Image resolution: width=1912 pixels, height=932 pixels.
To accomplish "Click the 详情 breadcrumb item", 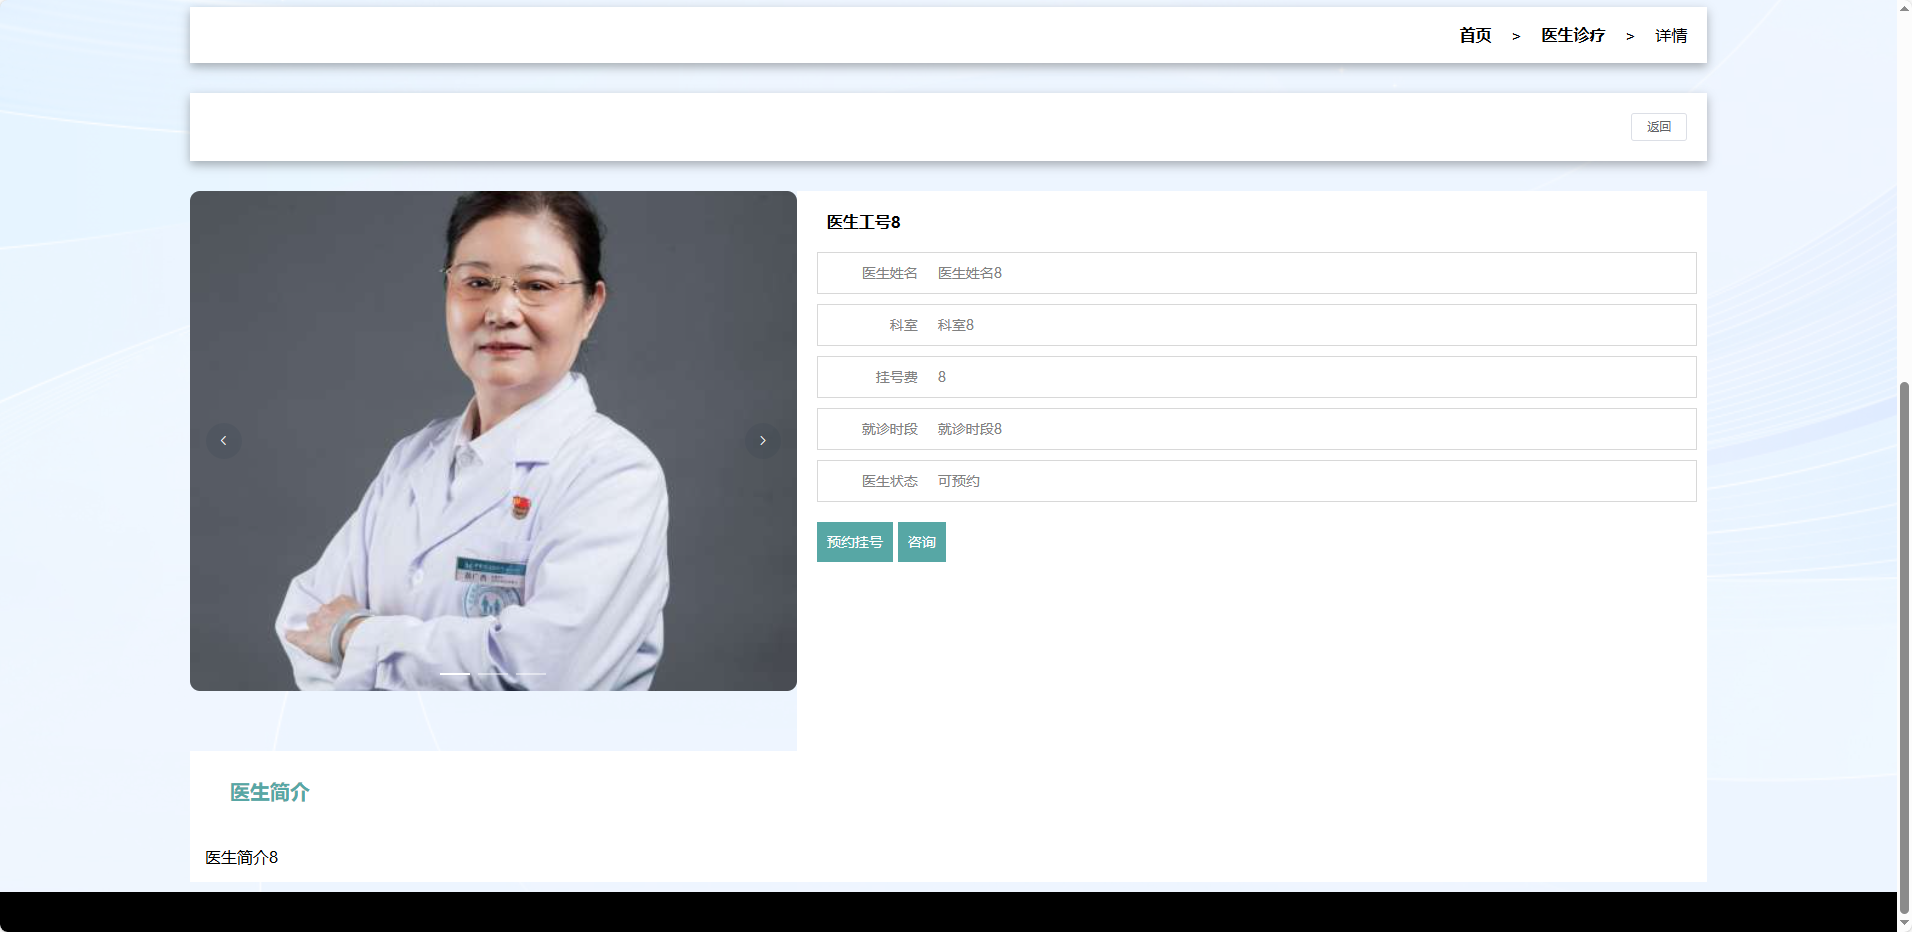I will pos(1671,36).
